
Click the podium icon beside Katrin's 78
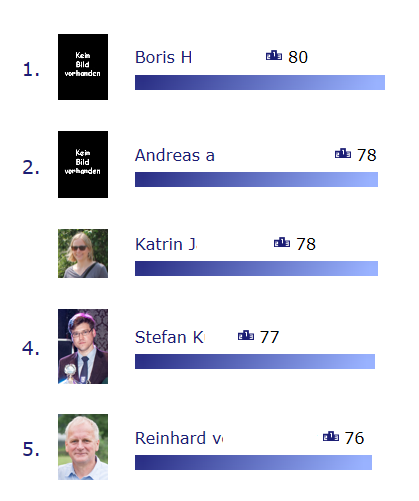[282, 243]
